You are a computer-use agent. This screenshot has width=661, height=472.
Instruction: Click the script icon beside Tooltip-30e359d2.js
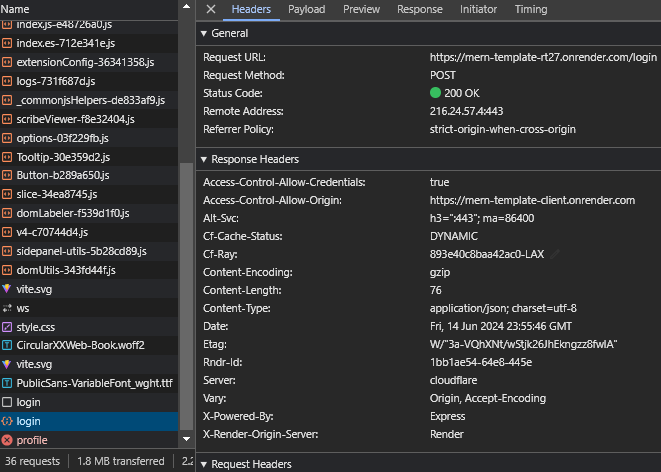pyautogui.click(x=7, y=157)
